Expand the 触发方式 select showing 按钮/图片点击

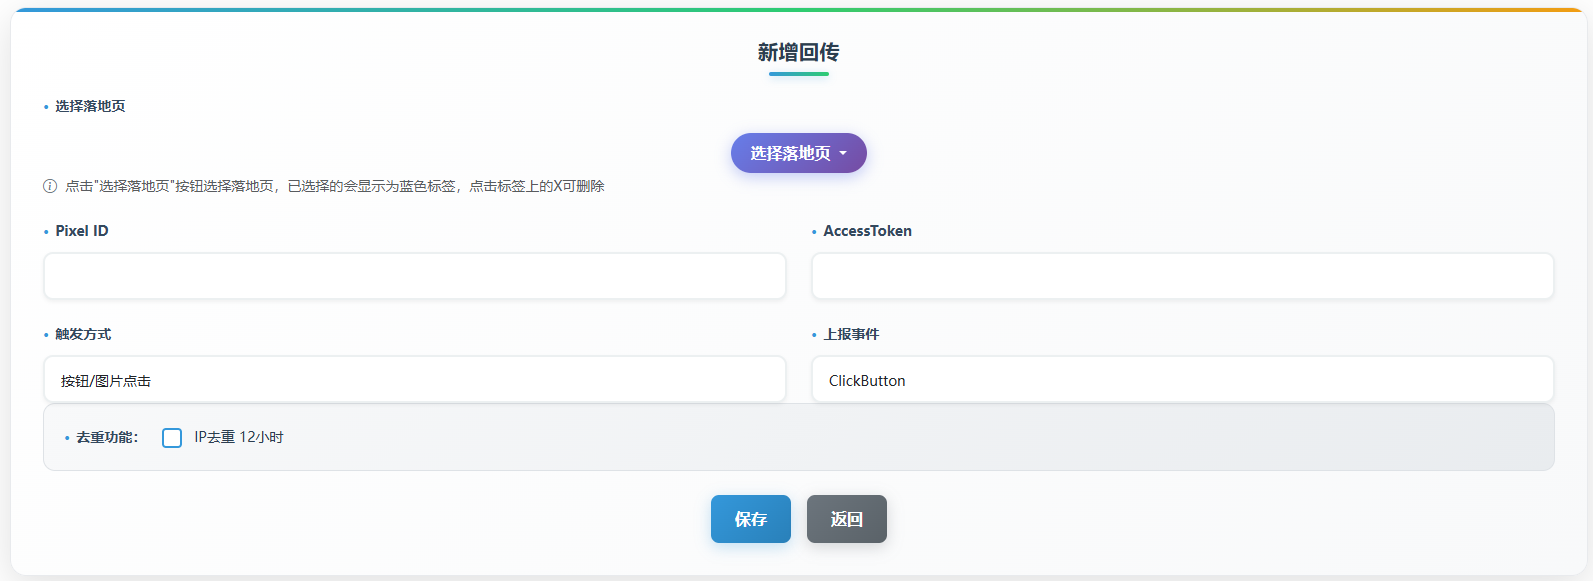pos(414,380)
